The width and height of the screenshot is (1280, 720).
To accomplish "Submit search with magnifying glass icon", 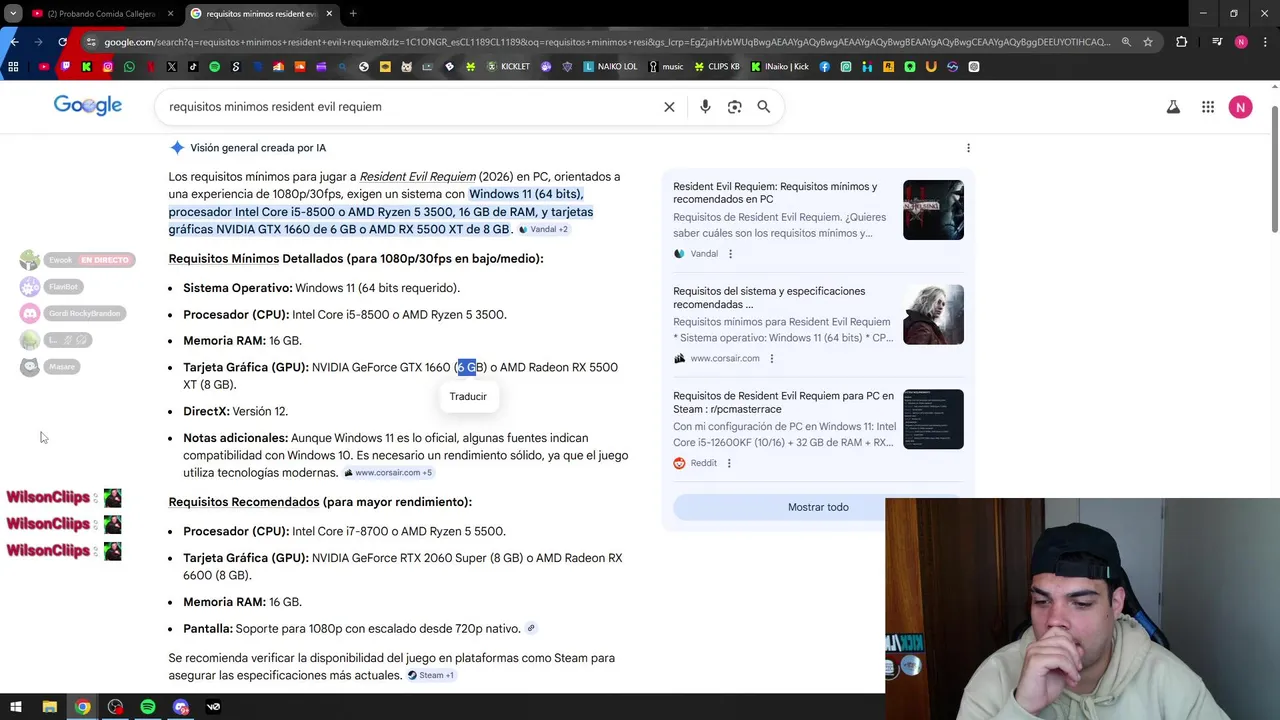I will pos(764,107).
